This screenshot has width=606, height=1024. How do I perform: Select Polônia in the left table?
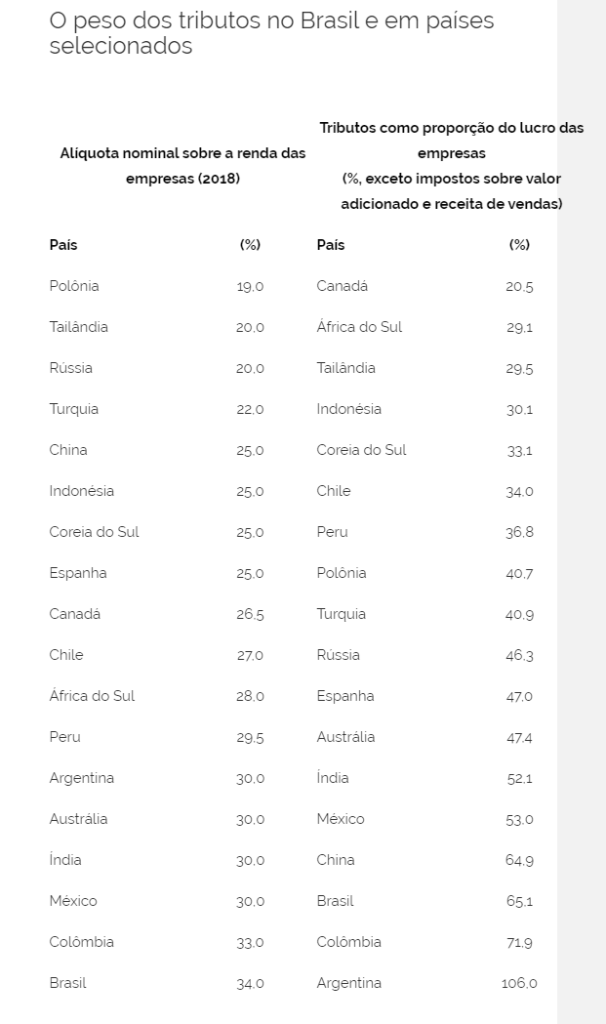click(74, 286)
